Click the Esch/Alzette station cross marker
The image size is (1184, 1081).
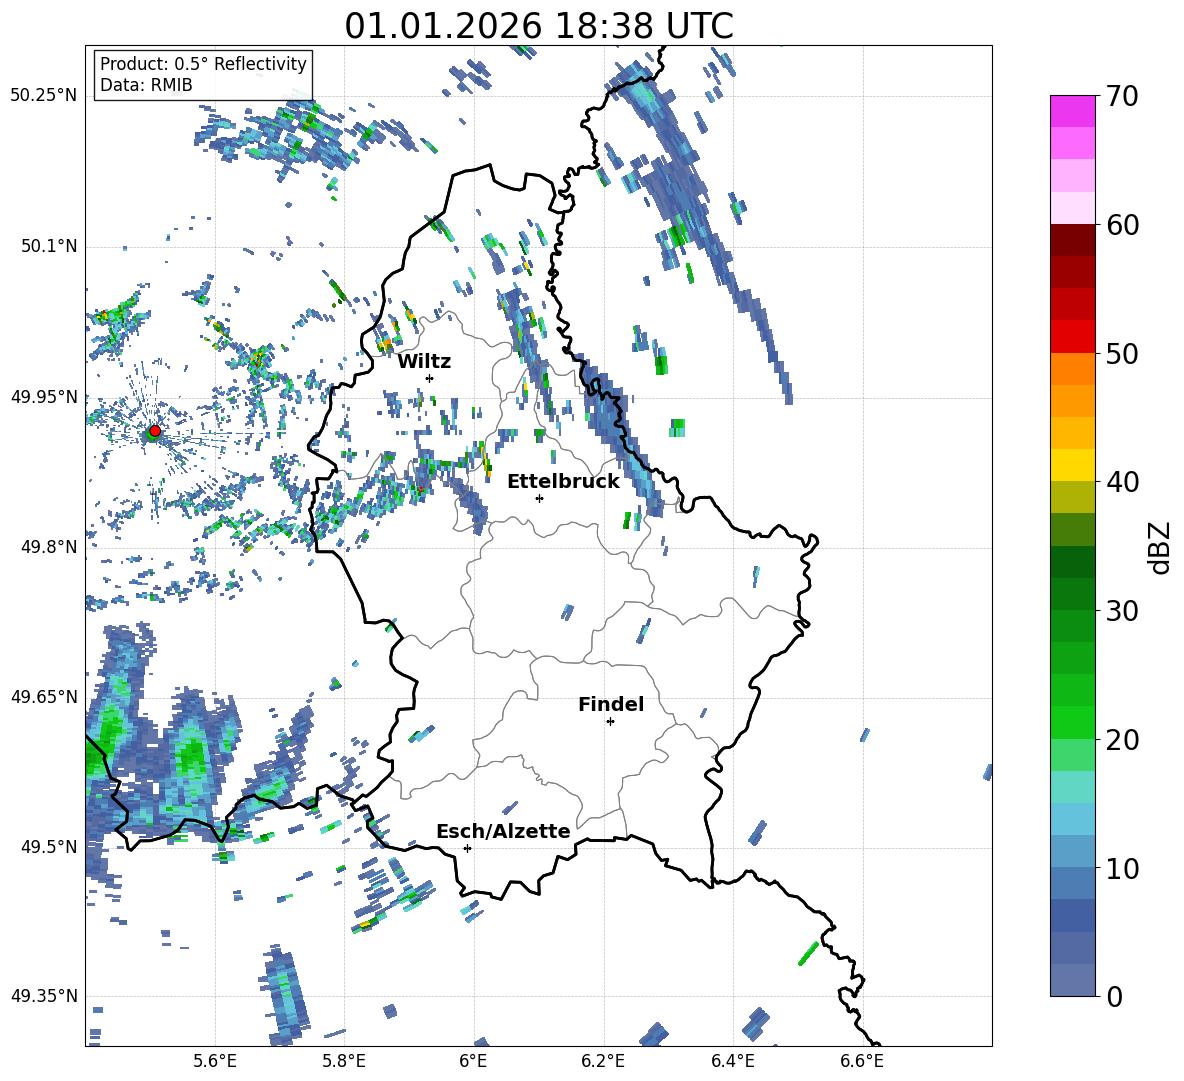click(467, 848)
